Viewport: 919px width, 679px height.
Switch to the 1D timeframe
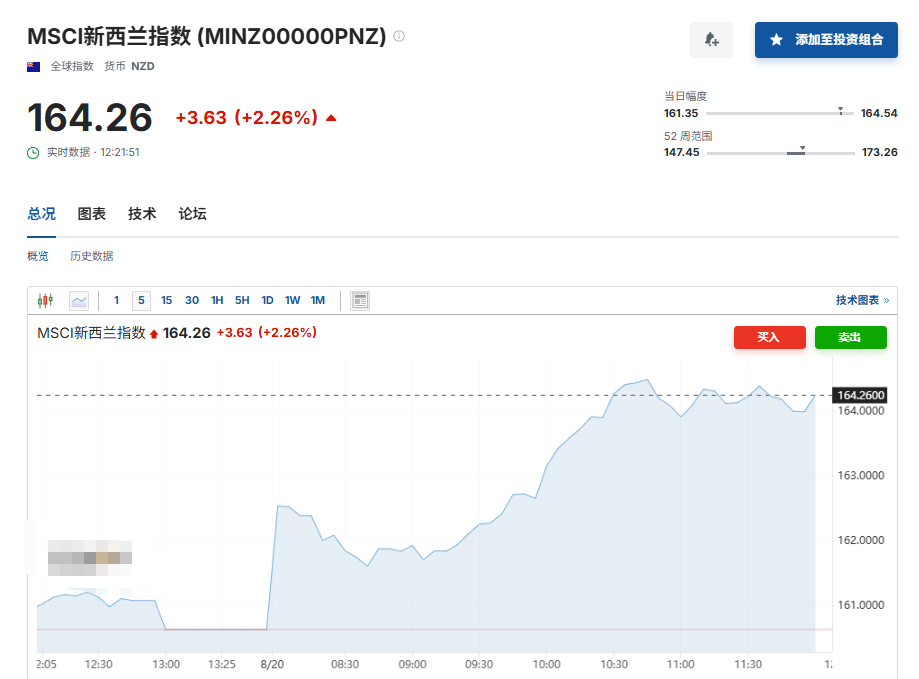pos(266,300)
